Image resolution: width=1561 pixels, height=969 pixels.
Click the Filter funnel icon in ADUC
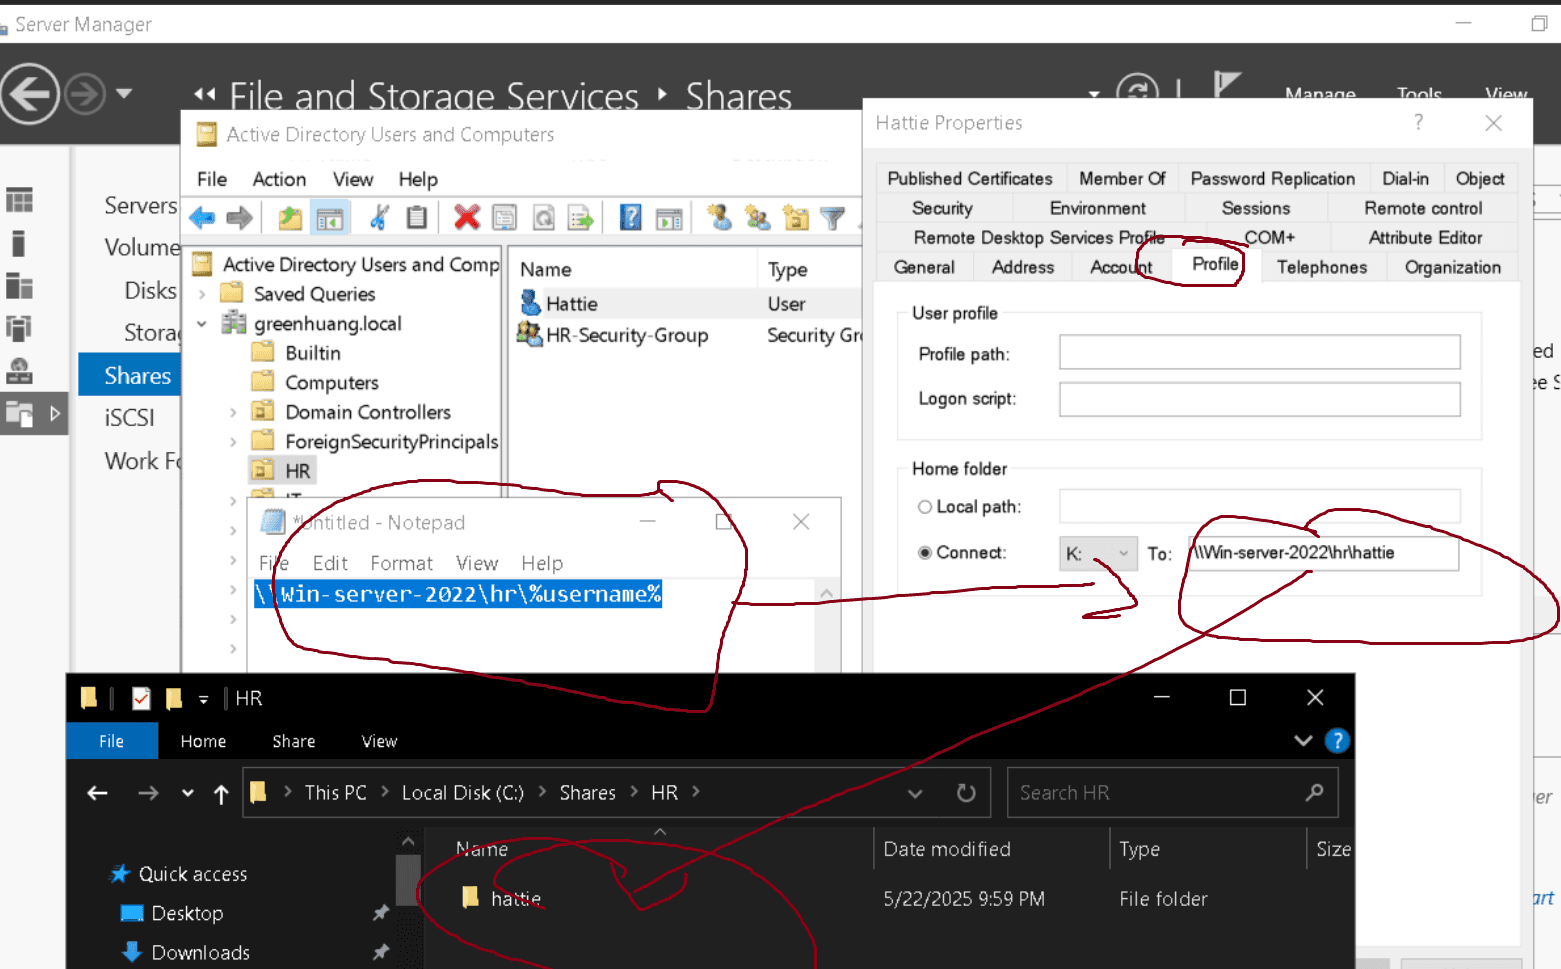click(832, 217)
